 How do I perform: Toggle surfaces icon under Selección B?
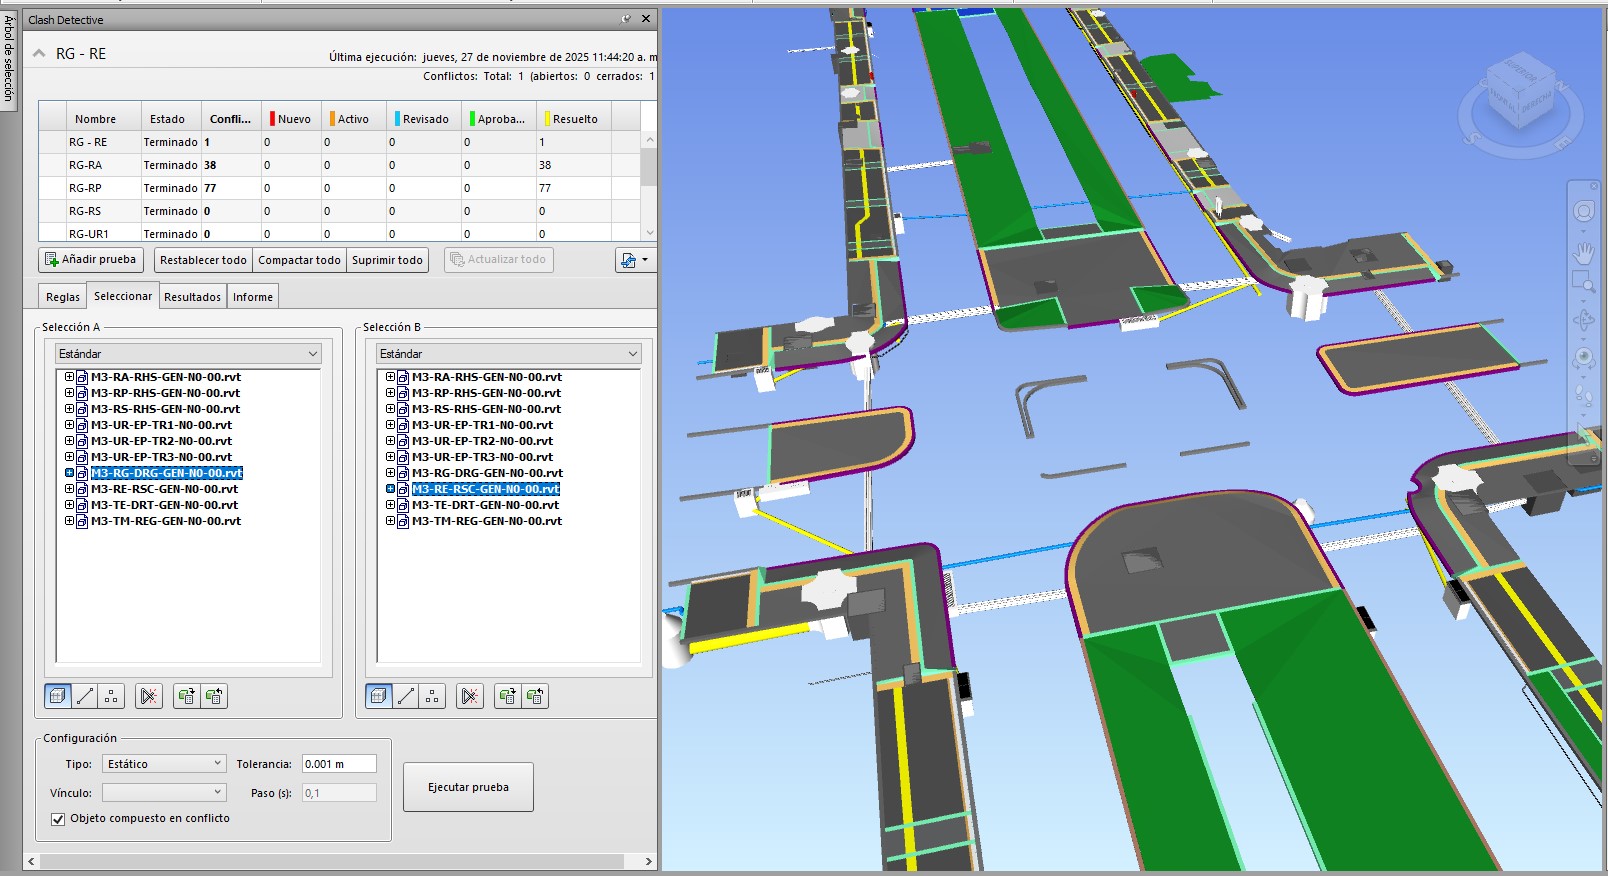(x=379, y=696)
